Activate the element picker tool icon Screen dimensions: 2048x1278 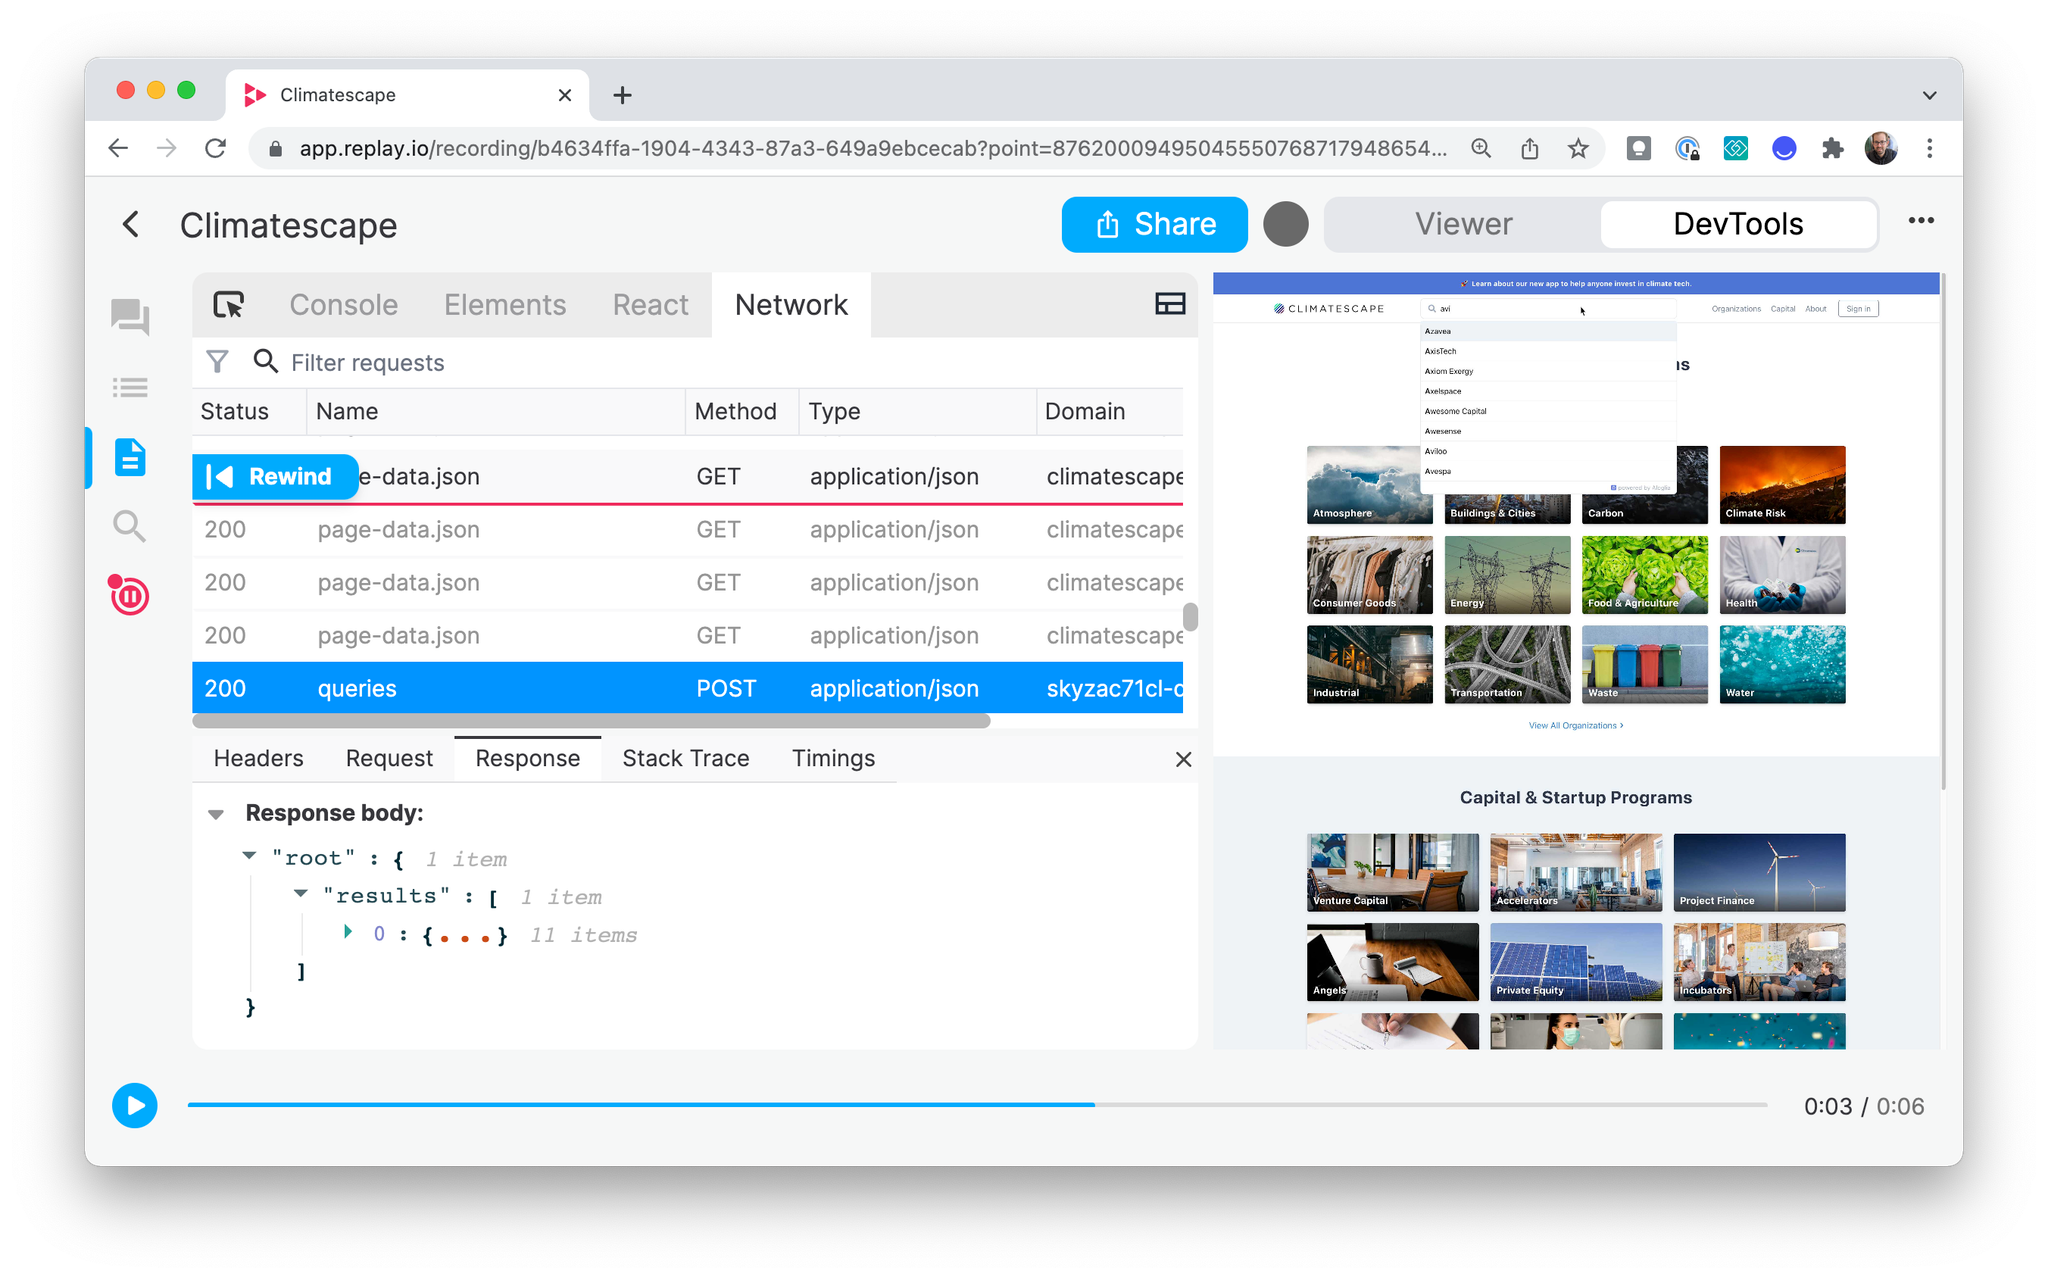229,305
